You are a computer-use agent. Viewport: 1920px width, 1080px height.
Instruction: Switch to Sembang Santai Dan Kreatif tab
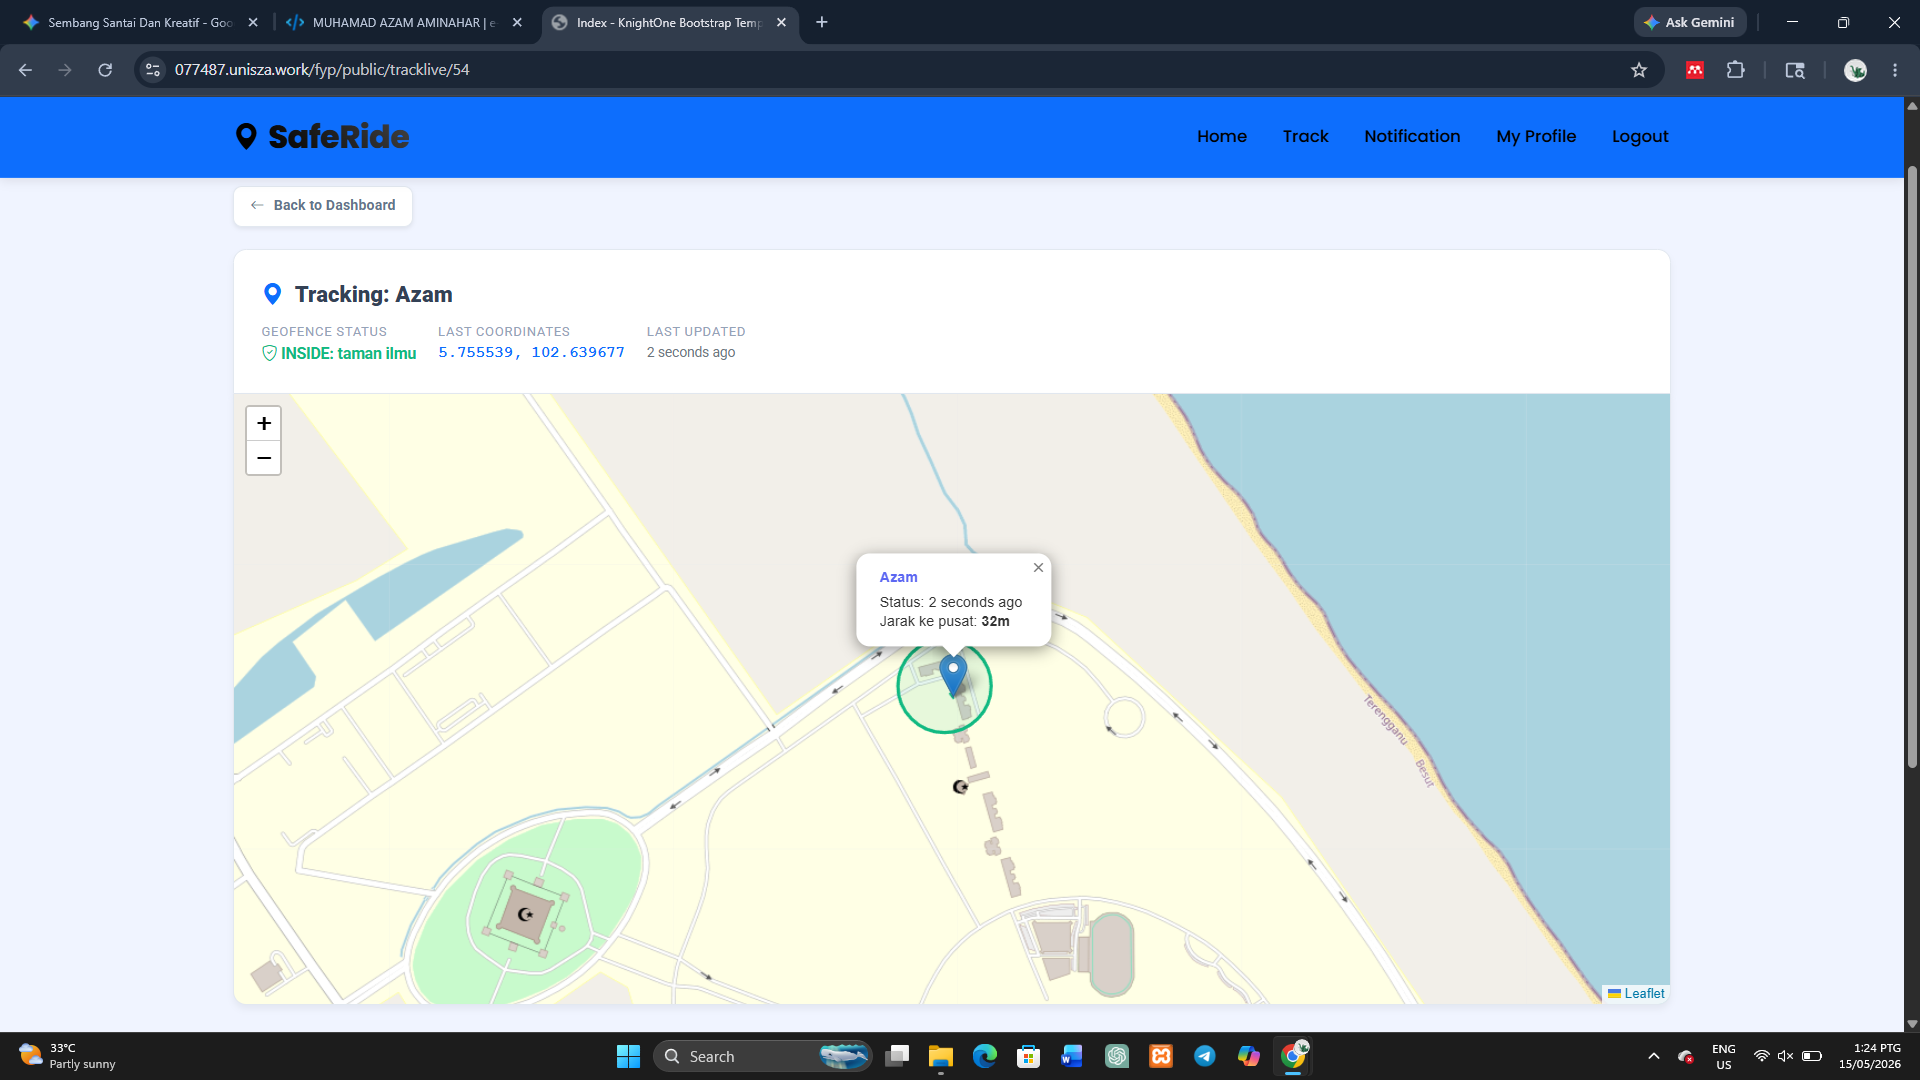(140, 22)
